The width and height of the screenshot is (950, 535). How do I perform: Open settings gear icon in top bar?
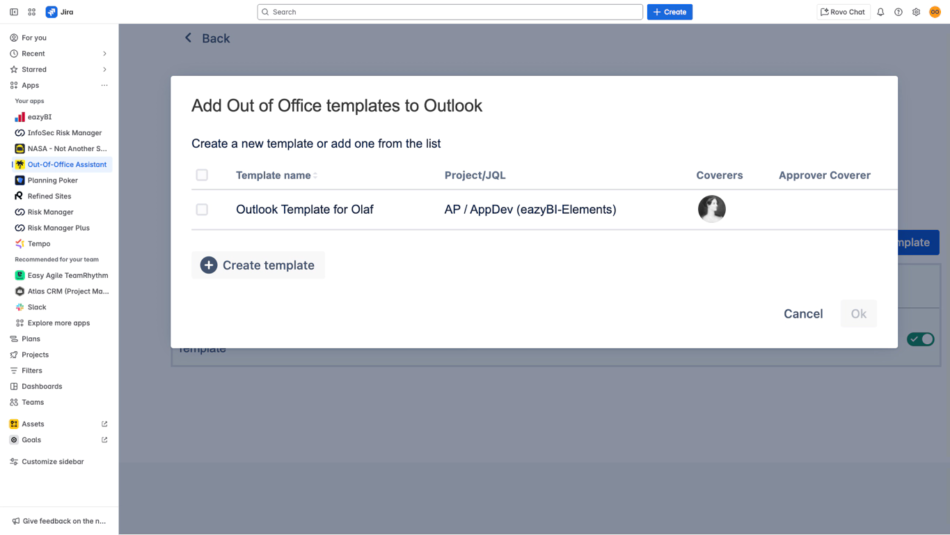[x=916, y=12]
